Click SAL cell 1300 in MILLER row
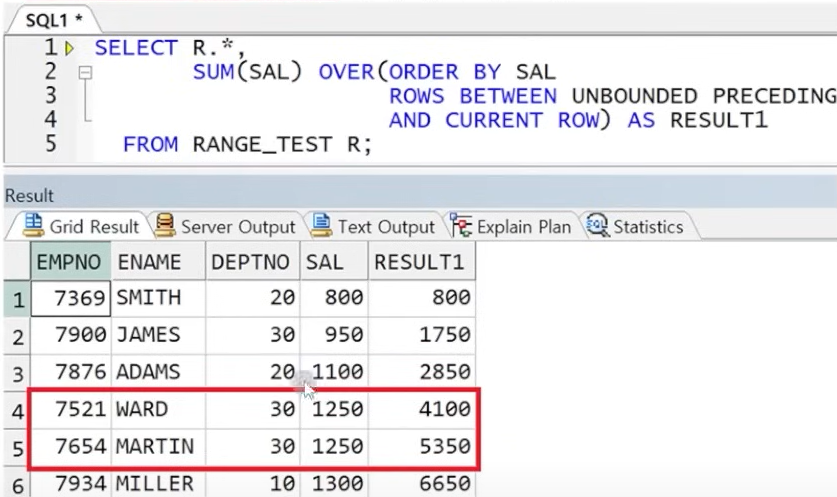 pyautogui.click(x=334, y=483)
